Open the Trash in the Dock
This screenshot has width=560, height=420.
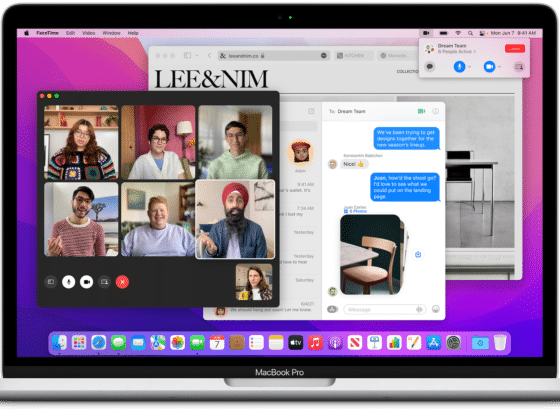pos(500,343)
